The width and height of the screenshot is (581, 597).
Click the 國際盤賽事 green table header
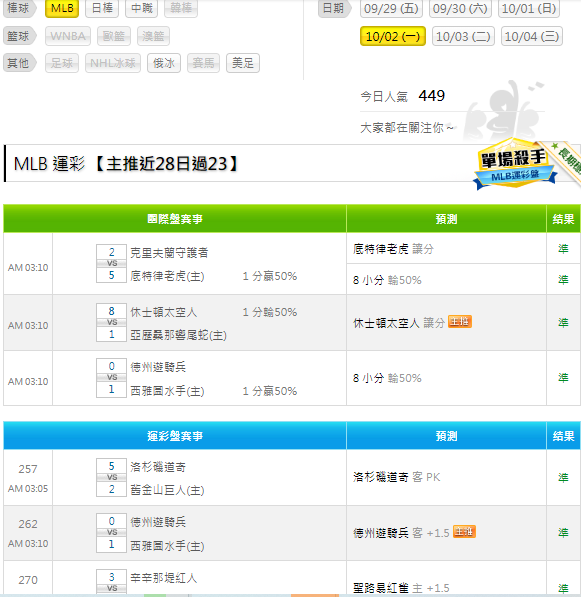pyautogui.click(x=175, y=219)
